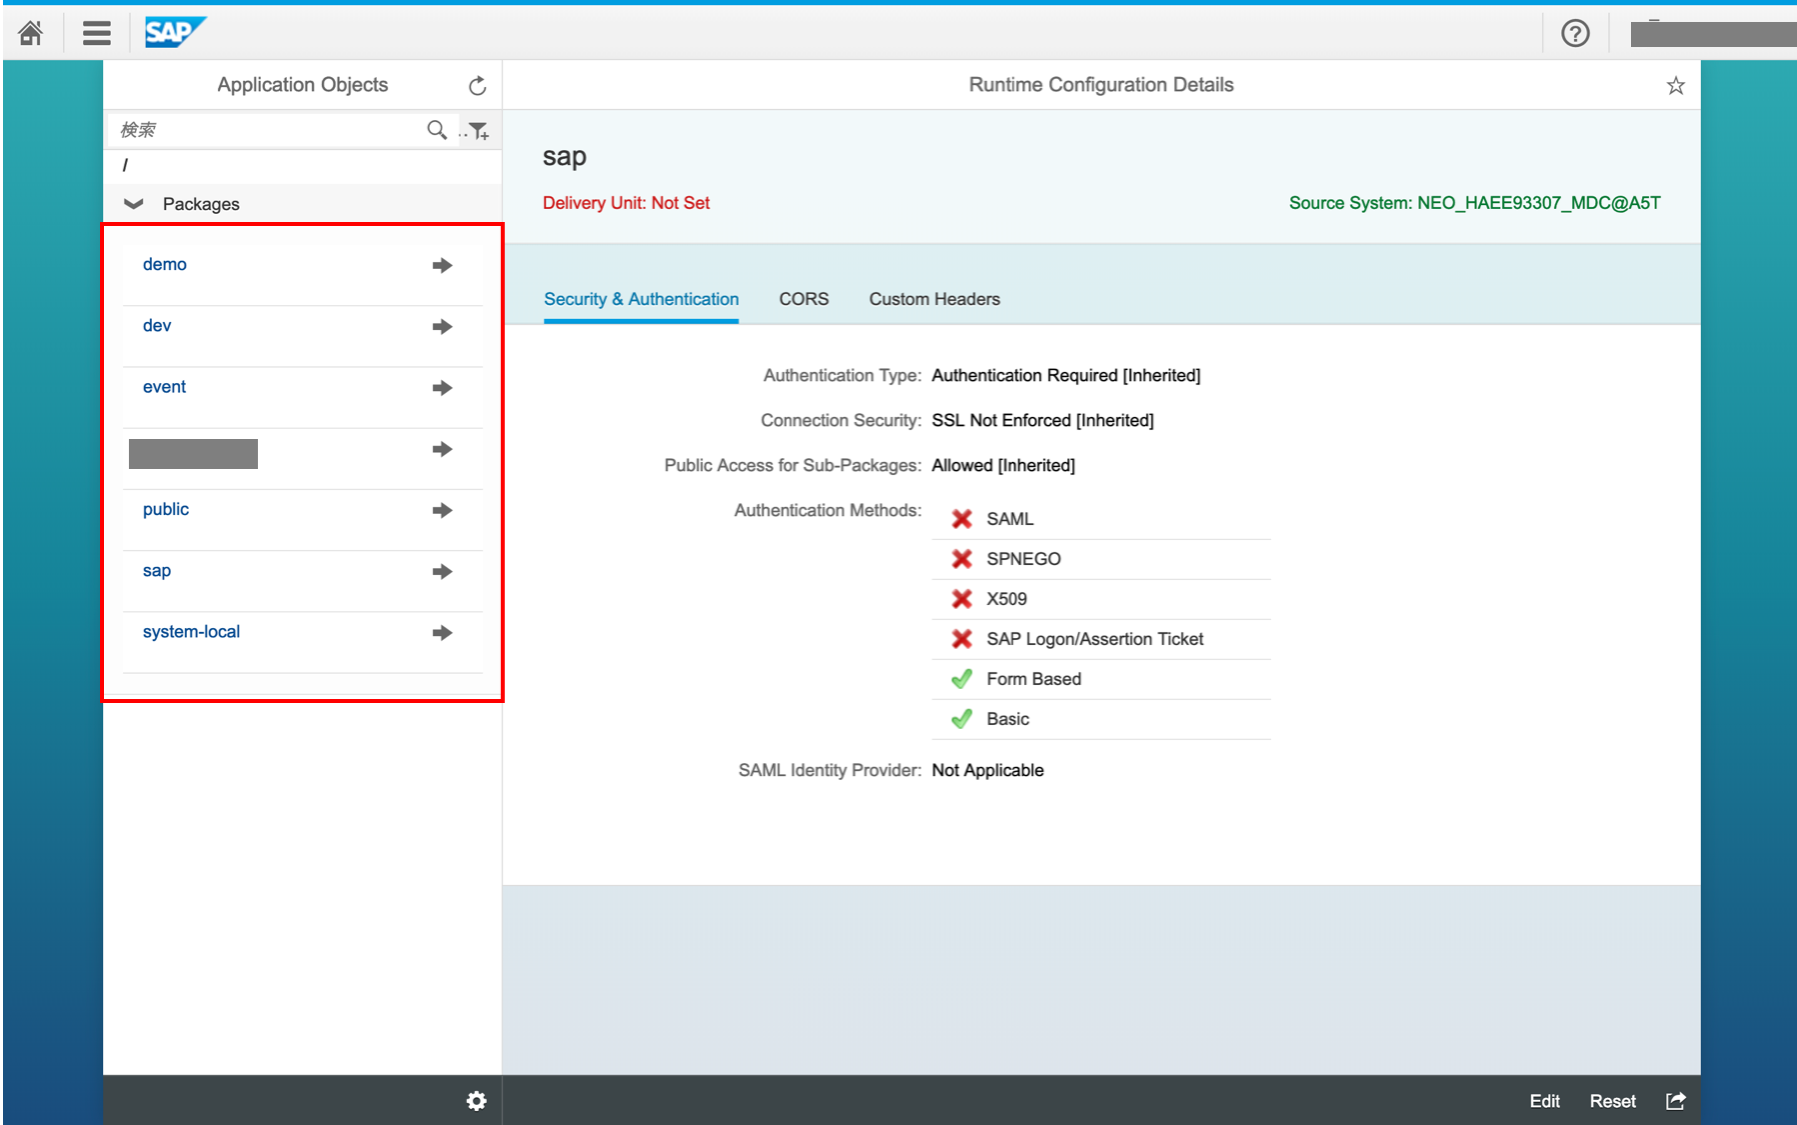
Task: Open the Custom Headers tab
Action: [933, 298]
